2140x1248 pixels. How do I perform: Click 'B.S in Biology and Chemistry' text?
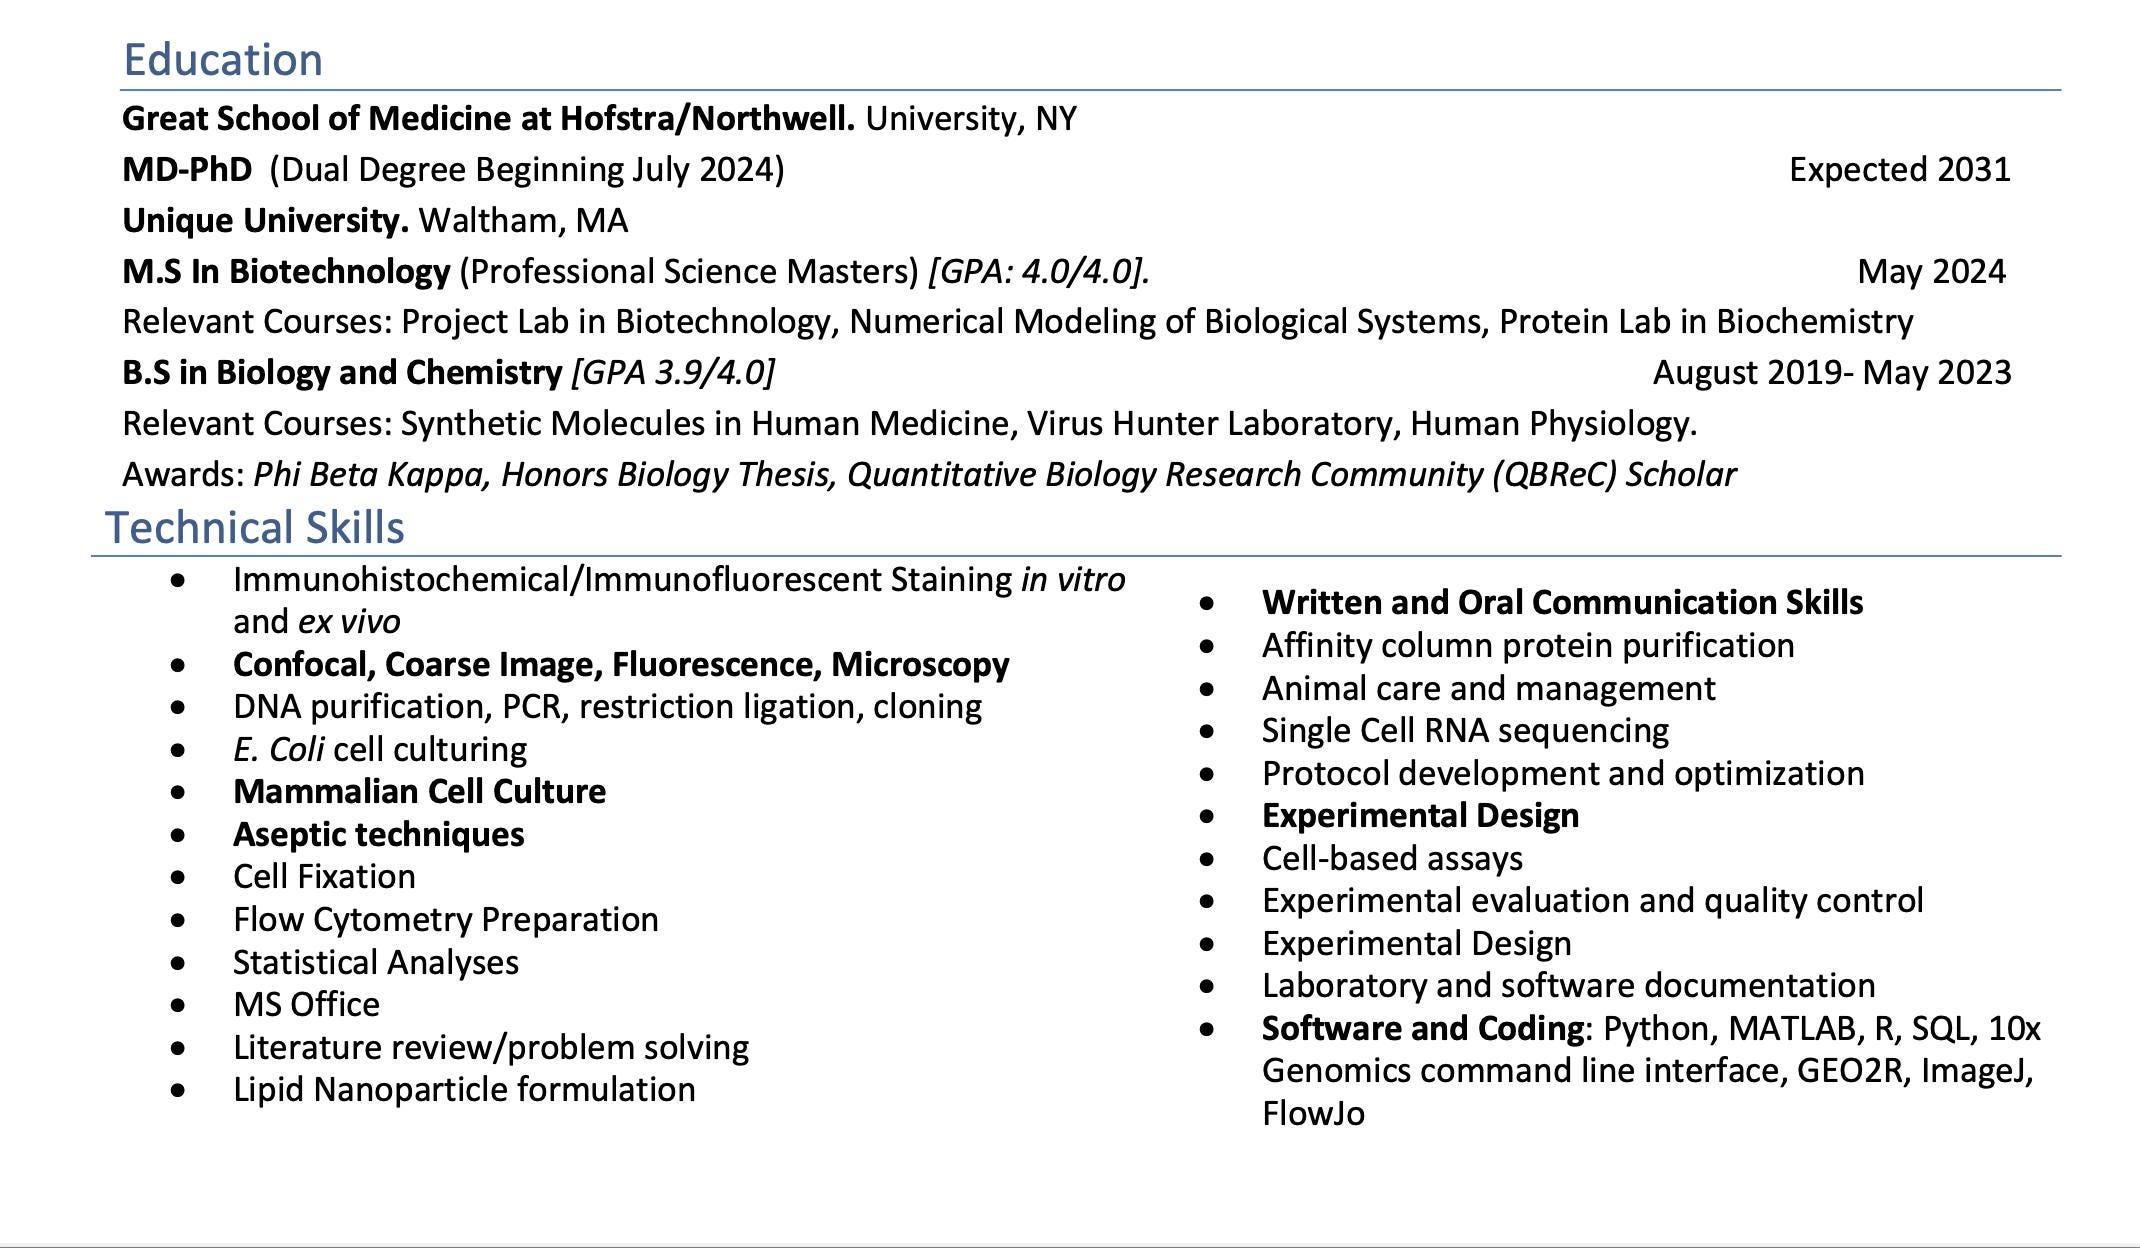[x=342, y=372]
